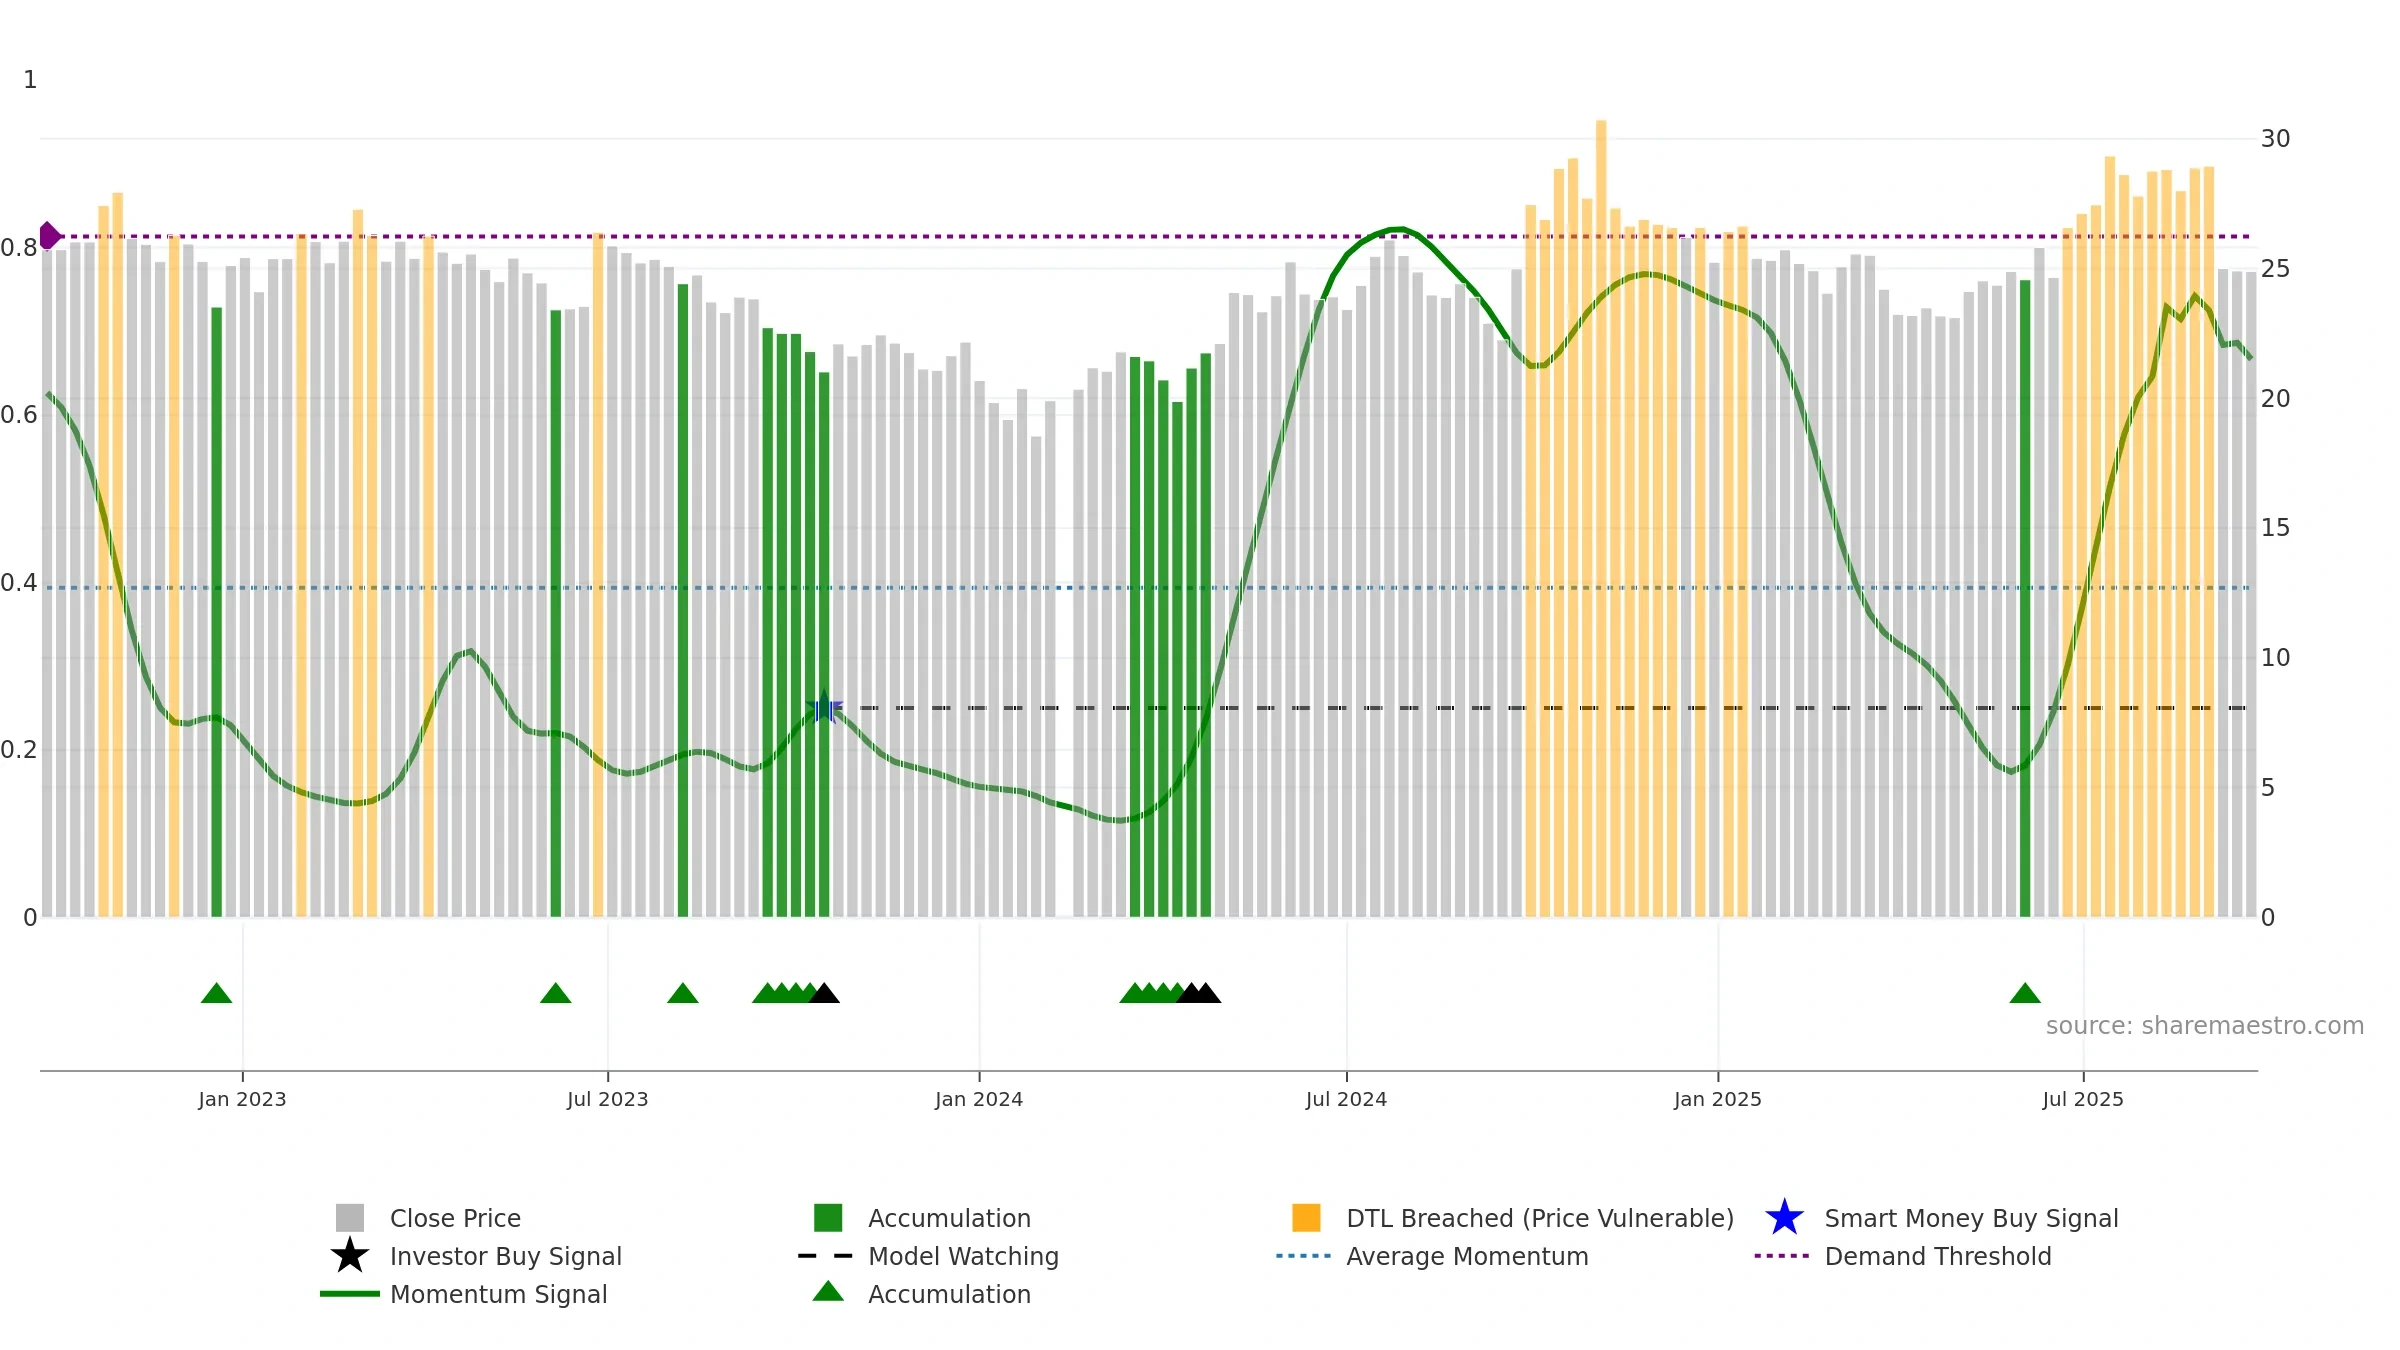Viewport: 2400px width, 1350px height.
Task: Click the blue star signal marker on the chart
Action: (x=824, y=708)
